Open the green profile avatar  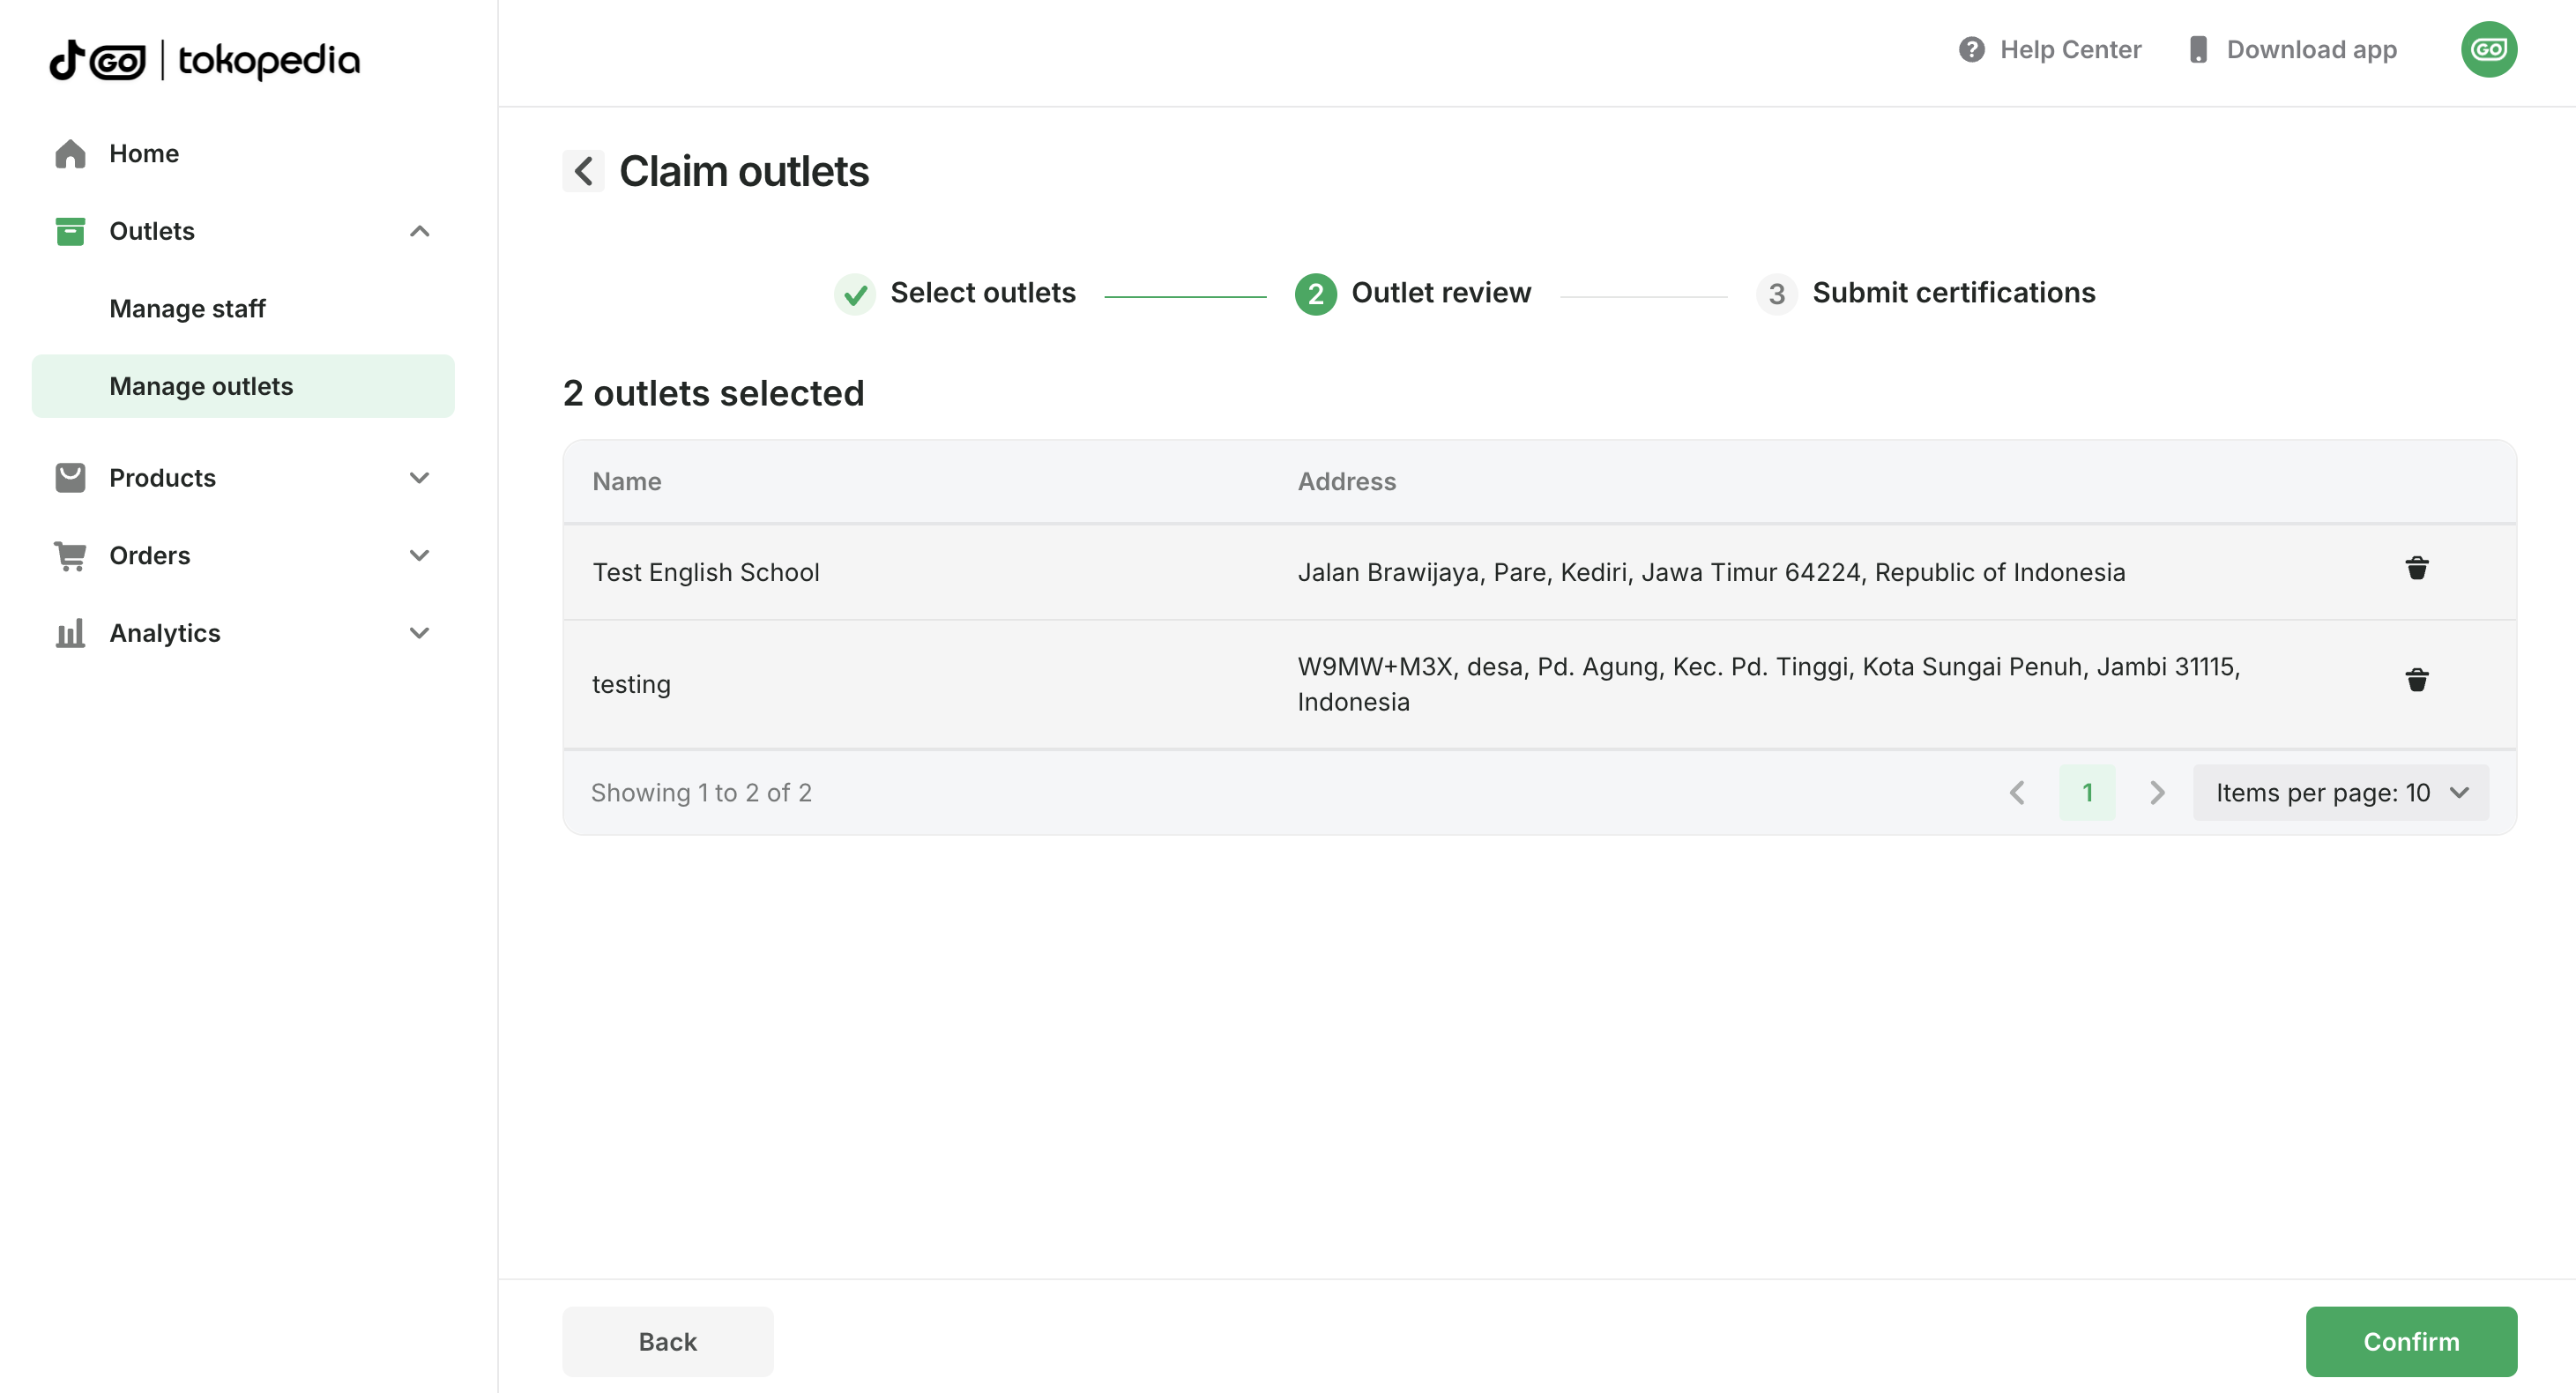pyautogui.click(x=2488, y=50)
